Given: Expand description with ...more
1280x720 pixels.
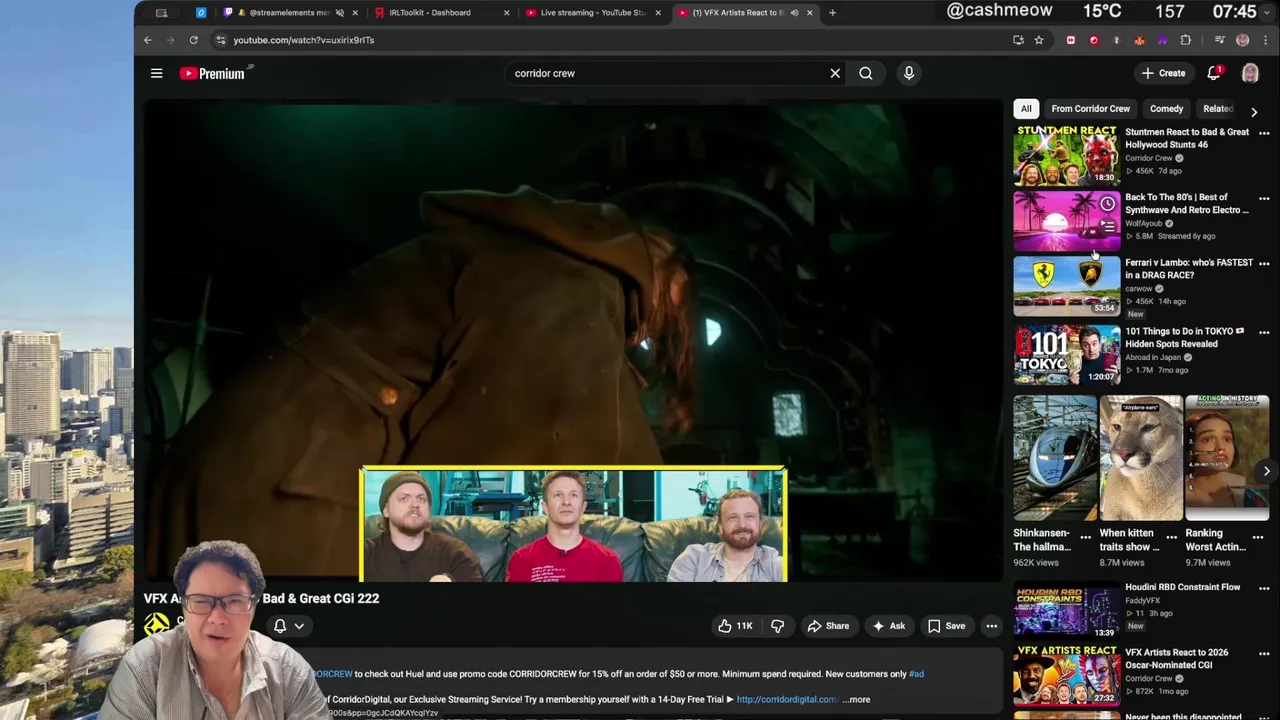Looking at the screenshot, I should pyautogui.click(x=857, y=699).
